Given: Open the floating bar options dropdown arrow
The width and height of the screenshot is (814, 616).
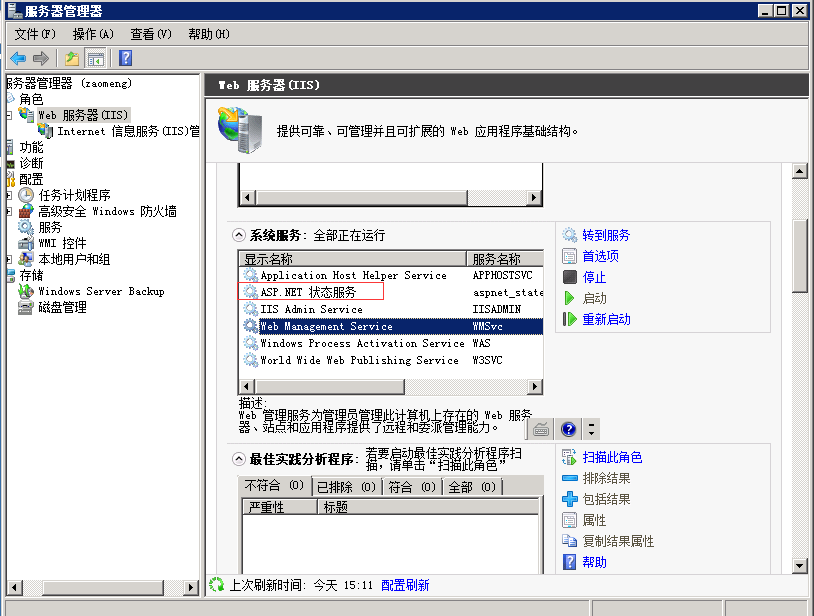Looking at the screenshot, I should point(591,430).
